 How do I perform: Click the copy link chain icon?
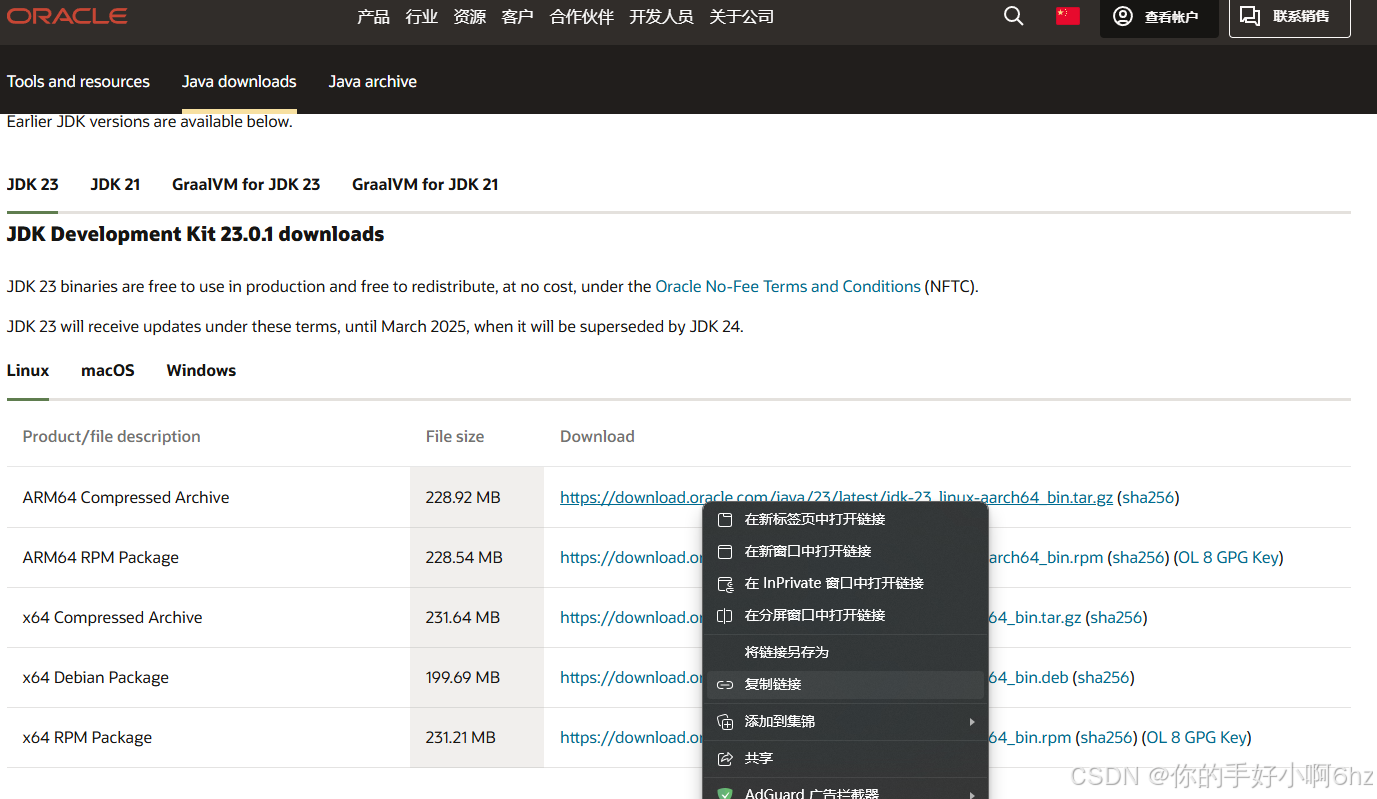coord(726,685)
